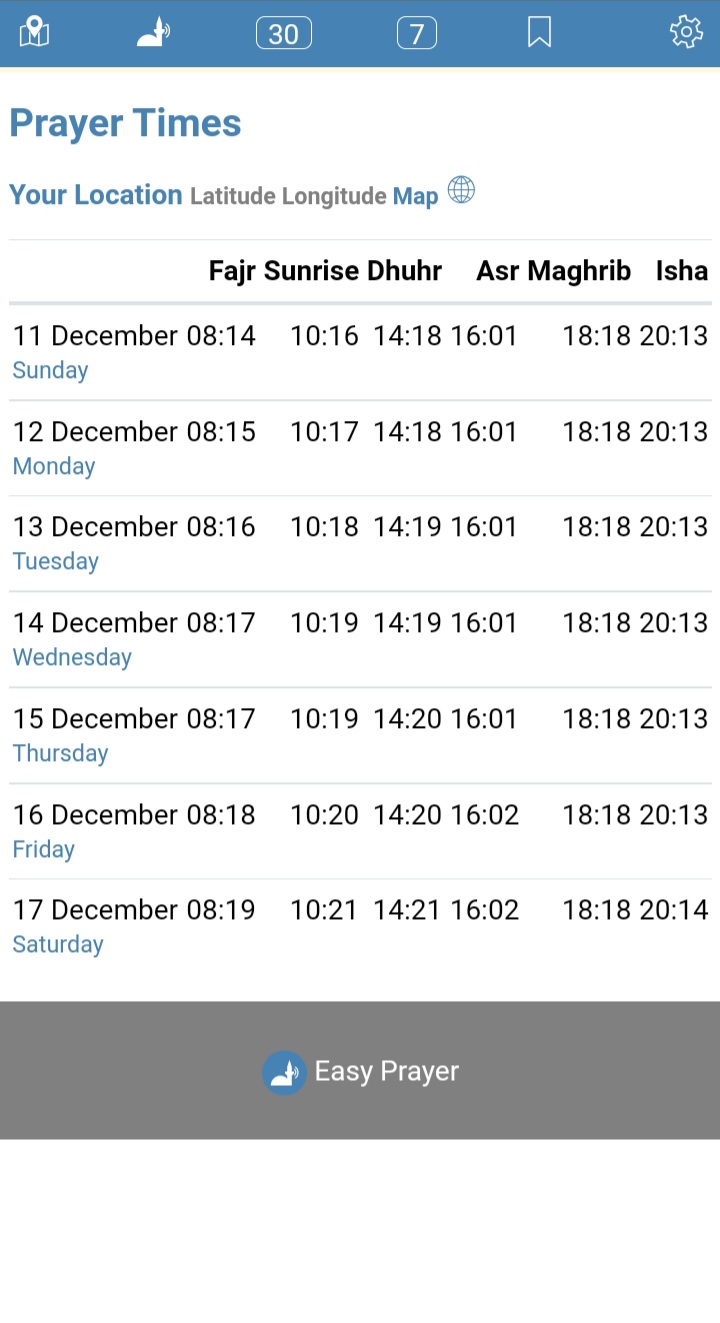Open the Map link
Screen dimensions: 720x1323
coord(415,196)
